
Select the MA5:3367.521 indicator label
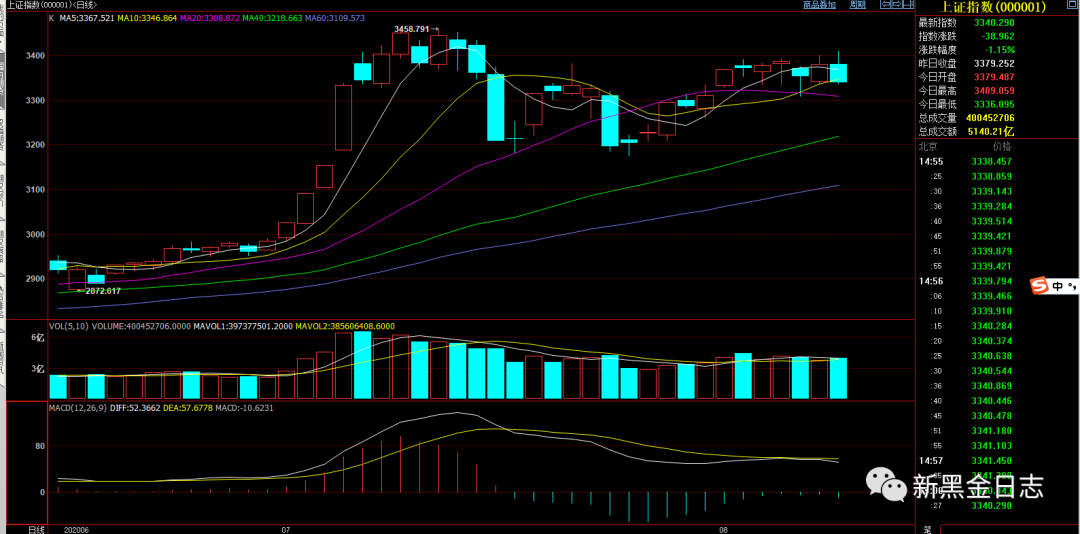[88, 19]
